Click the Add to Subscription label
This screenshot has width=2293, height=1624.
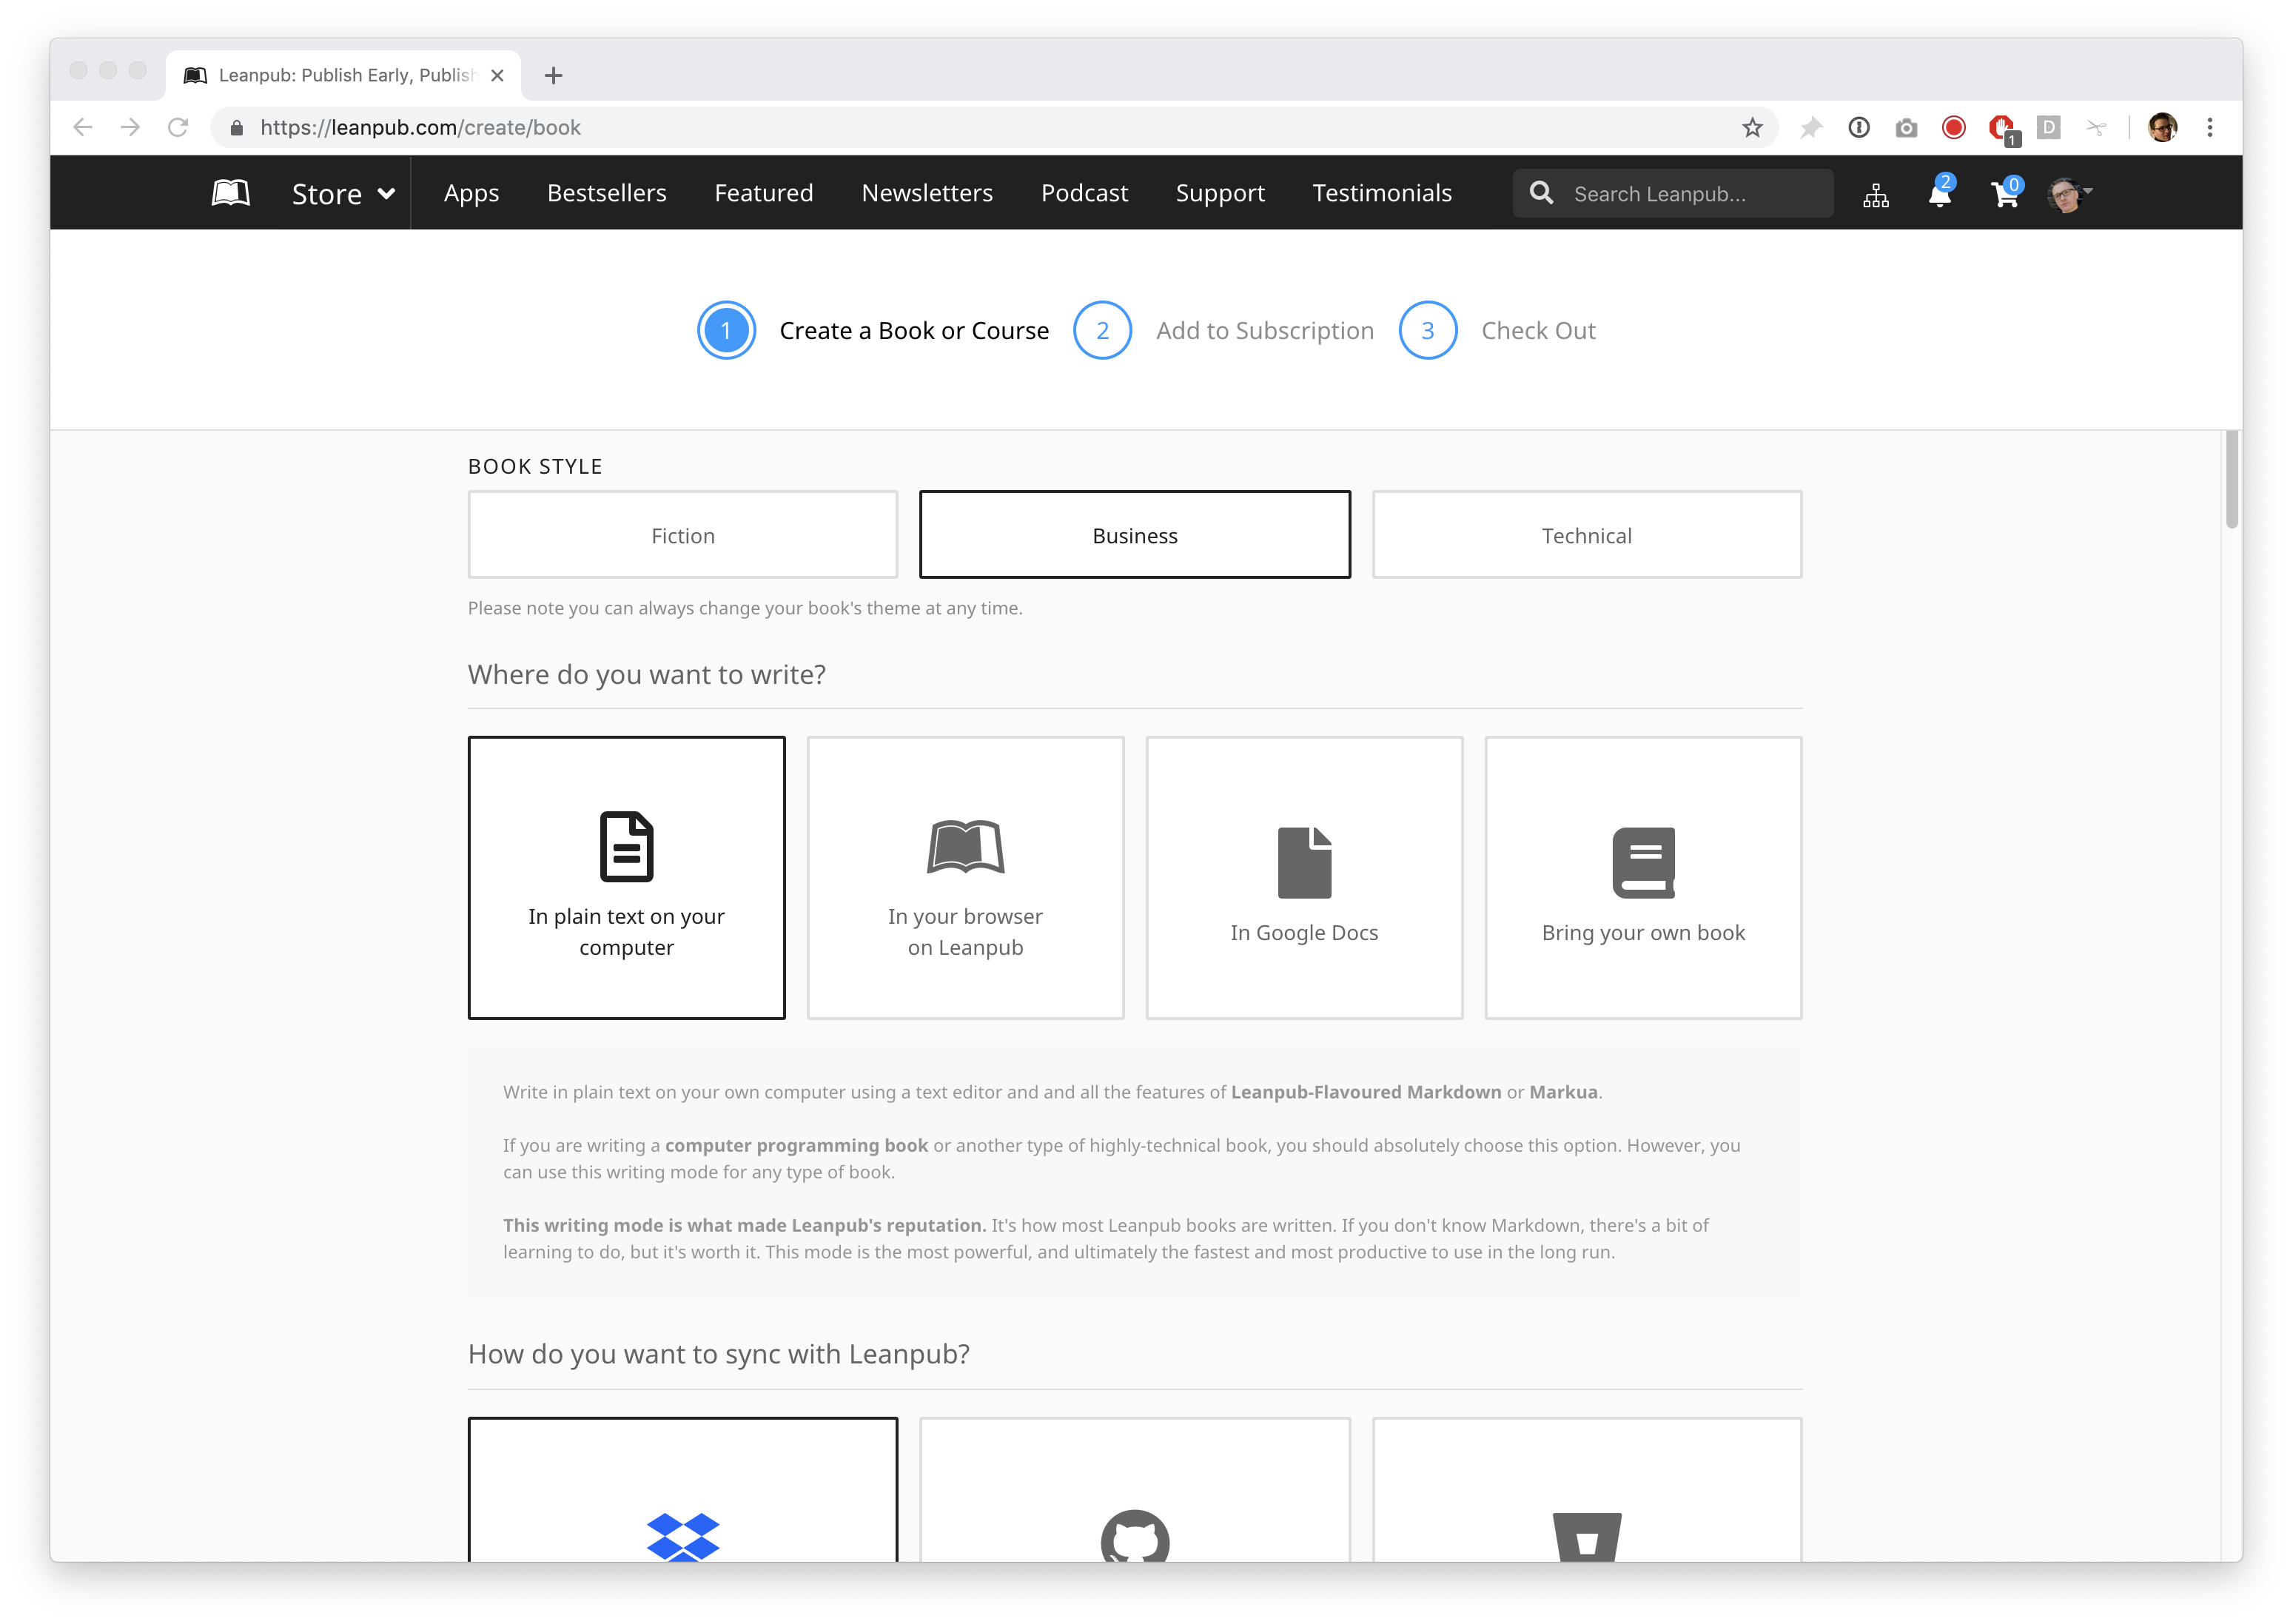[x=1265, y=331]
